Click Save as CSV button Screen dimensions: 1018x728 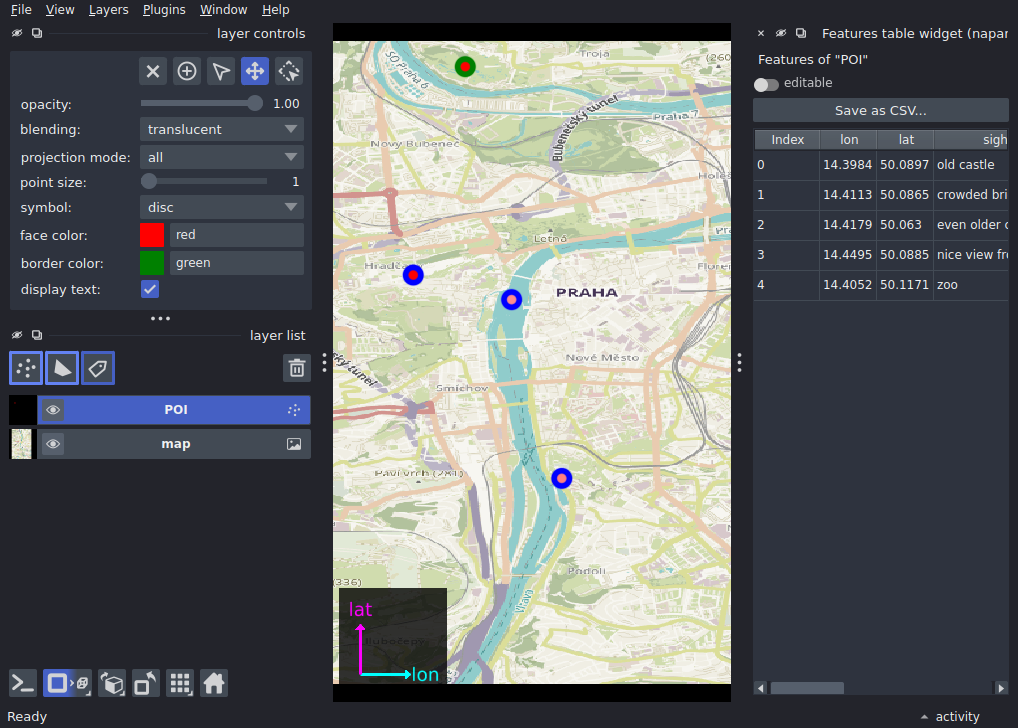click(880, 110)
